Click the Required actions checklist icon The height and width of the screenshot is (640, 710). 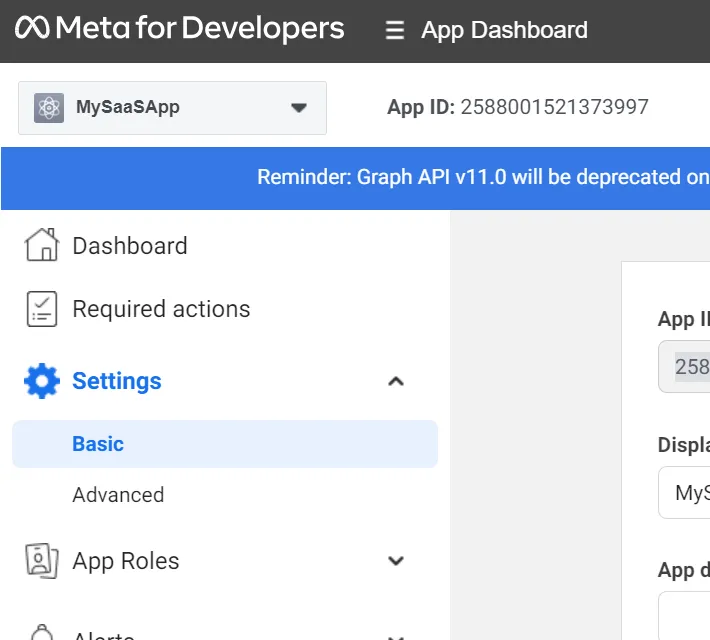(42, 309)
